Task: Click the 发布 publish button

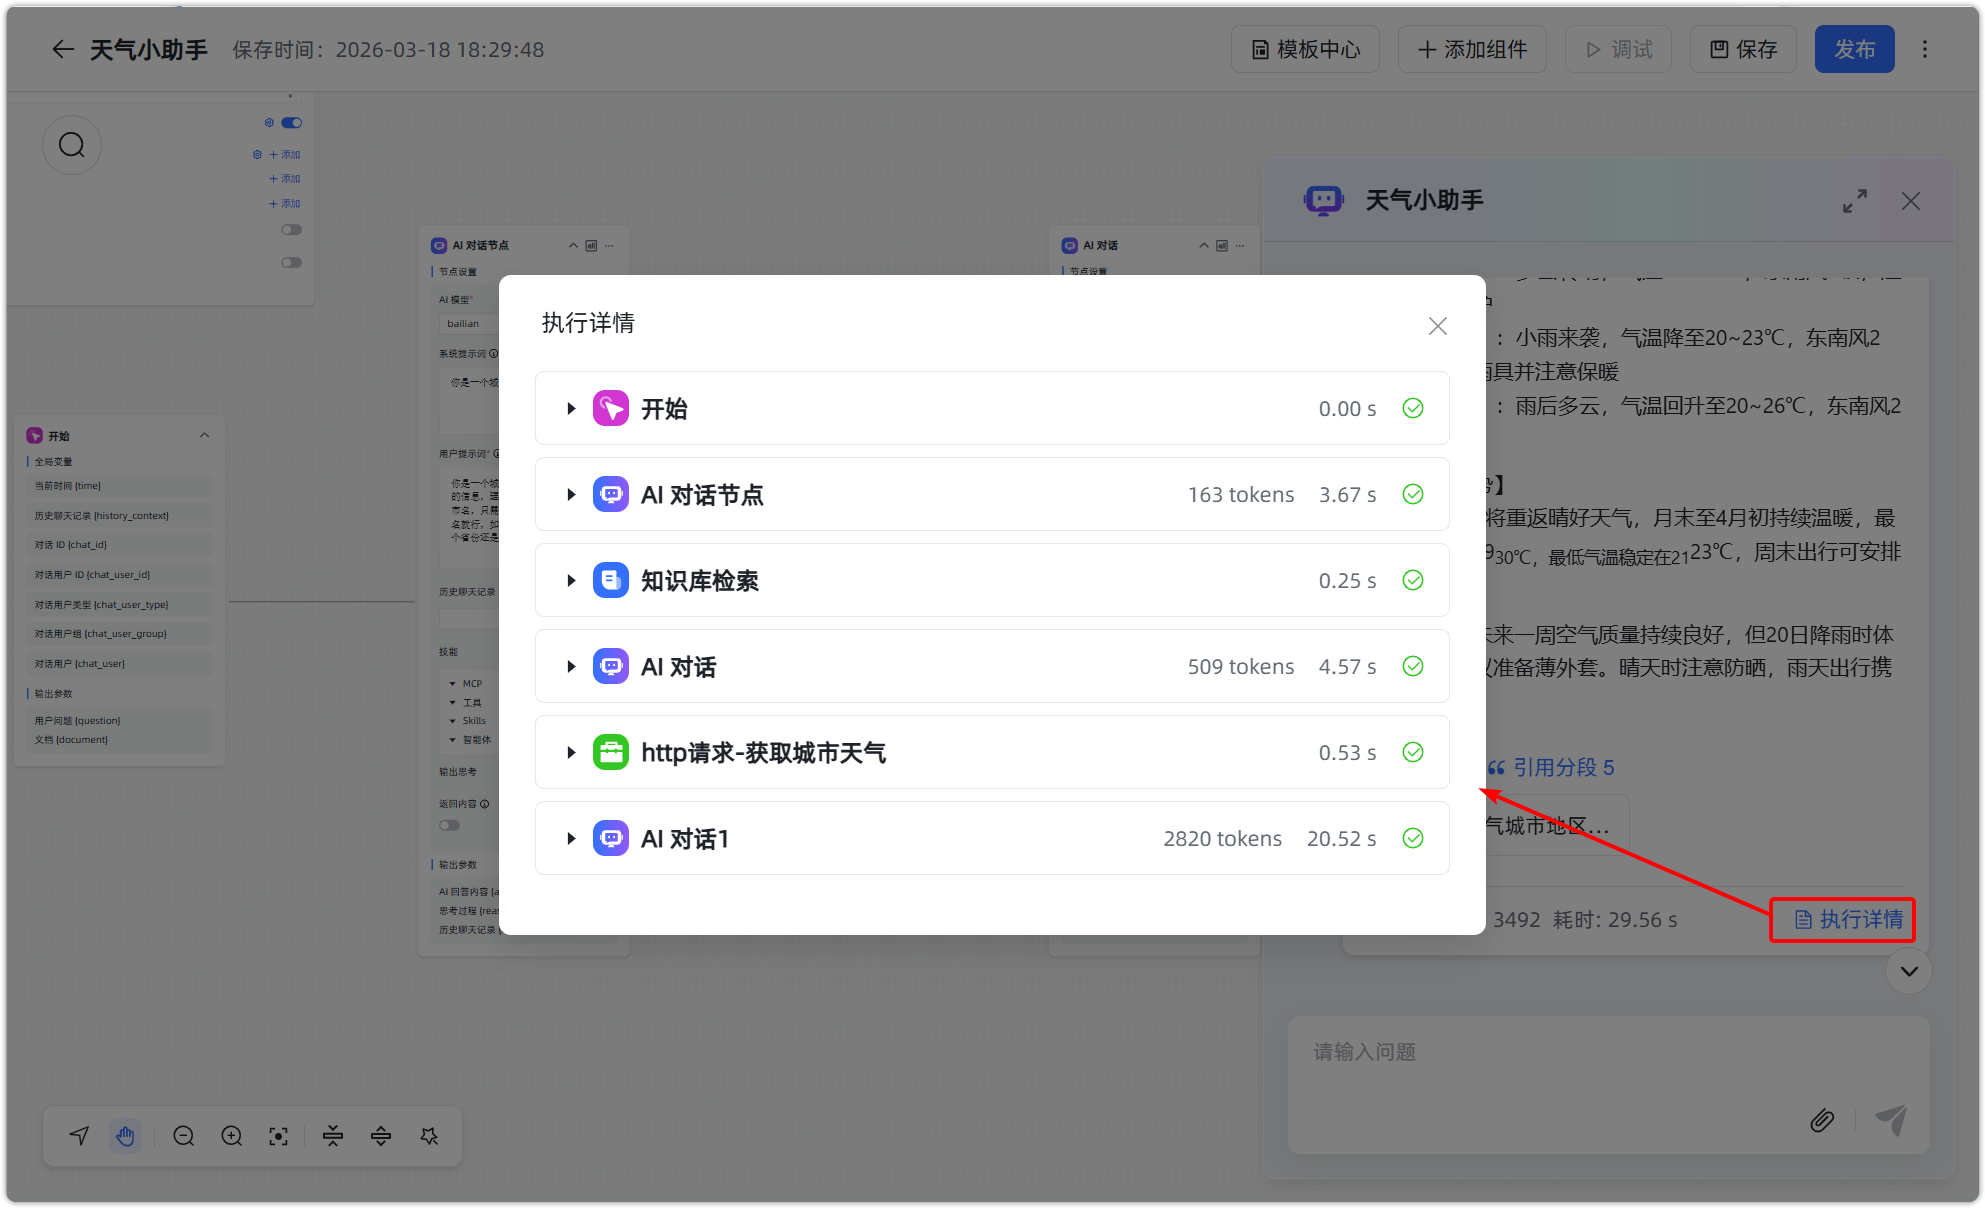Action: [x=1855, y=48]
